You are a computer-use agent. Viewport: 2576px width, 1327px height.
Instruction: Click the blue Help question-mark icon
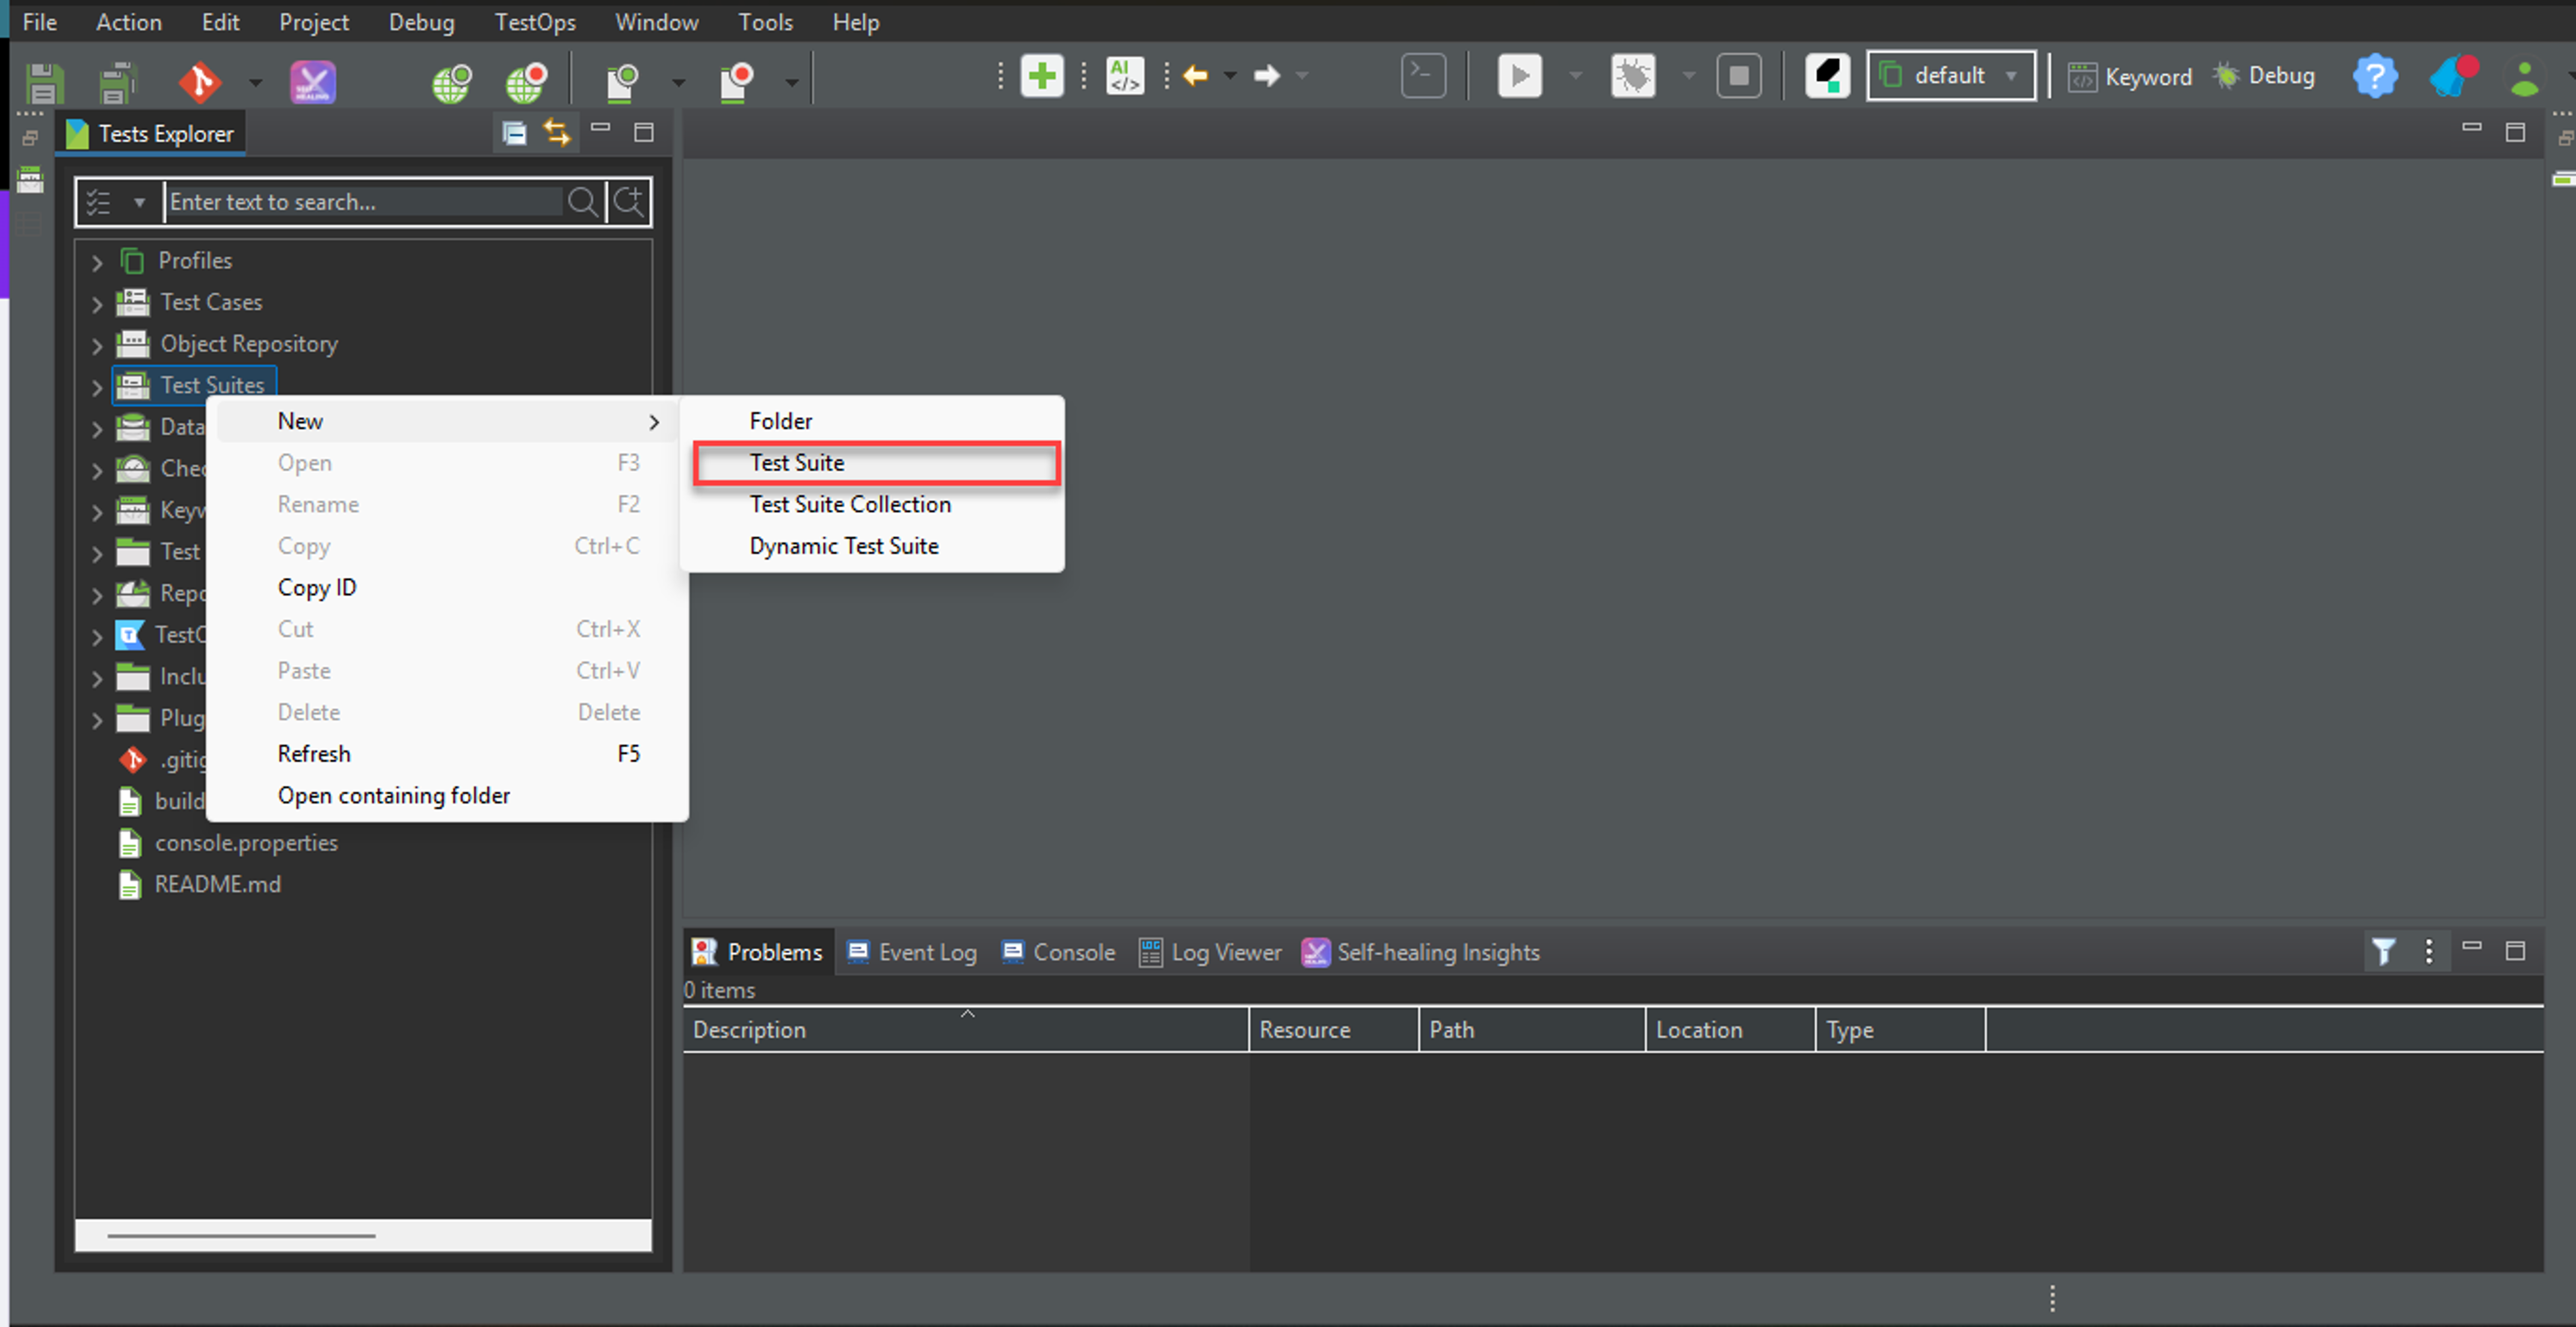point(2374,76)
